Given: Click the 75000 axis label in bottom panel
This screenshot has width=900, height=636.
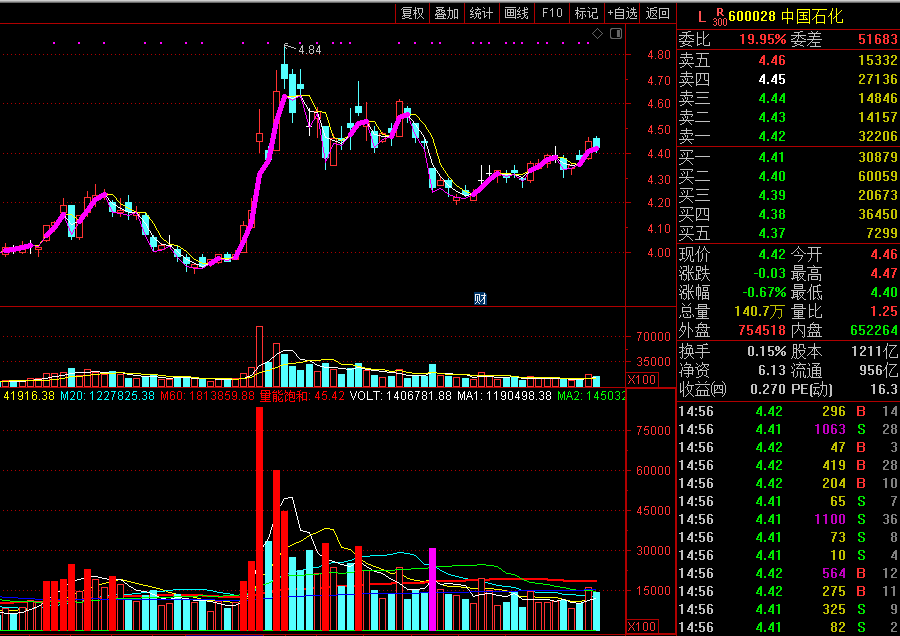Looking at the screenshot, I should [653, 431].
